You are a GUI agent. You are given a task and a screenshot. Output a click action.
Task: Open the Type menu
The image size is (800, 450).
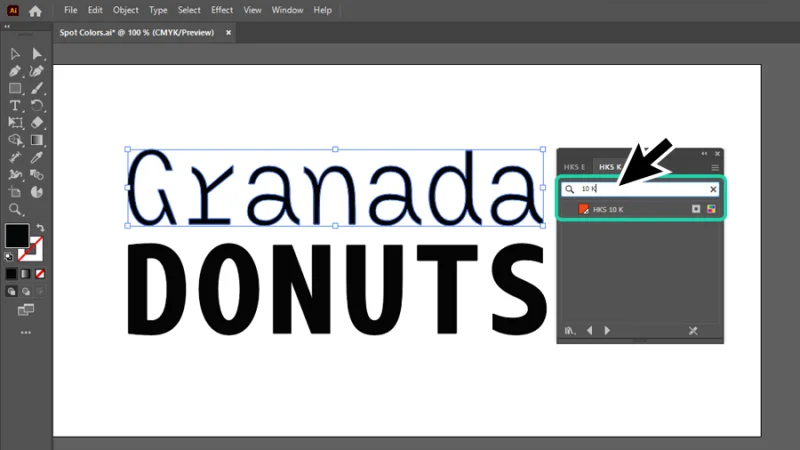click(x=158, y=10)
